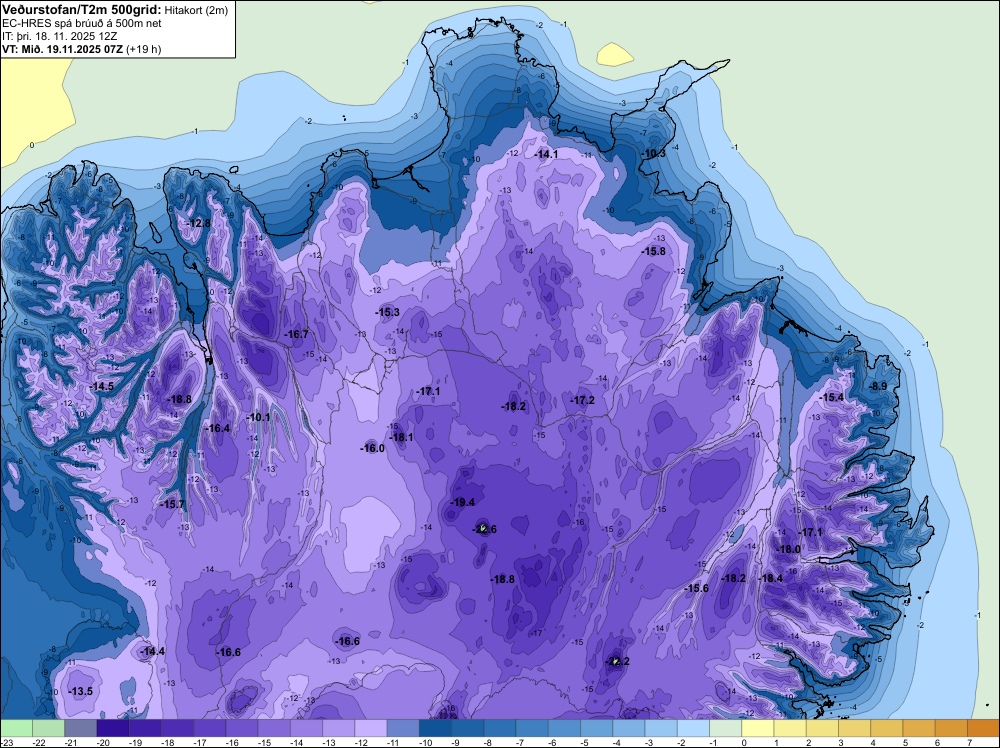Click the legend swatch labeled -17
The image size is (1000, 748).
[209, 728]
